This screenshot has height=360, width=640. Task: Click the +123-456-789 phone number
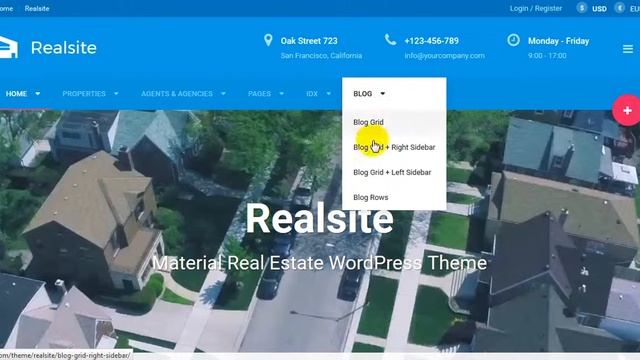point(431,41)
